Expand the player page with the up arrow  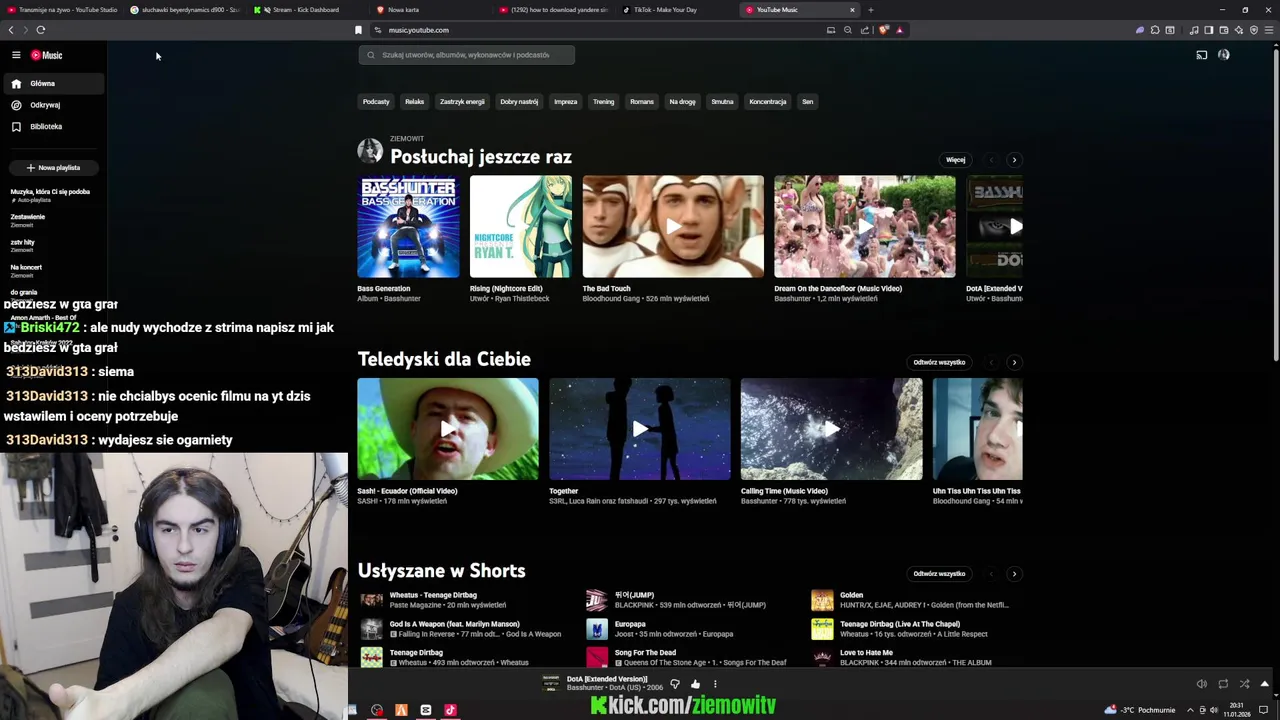click(1265, 684)
